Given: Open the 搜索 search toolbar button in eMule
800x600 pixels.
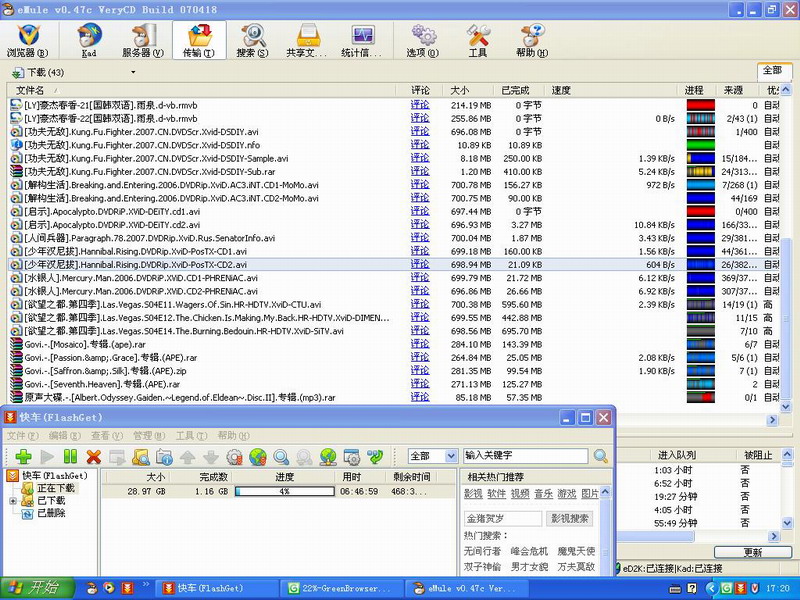Looking at the screenshot, I should pyautogui.click(x=253, y=40).
